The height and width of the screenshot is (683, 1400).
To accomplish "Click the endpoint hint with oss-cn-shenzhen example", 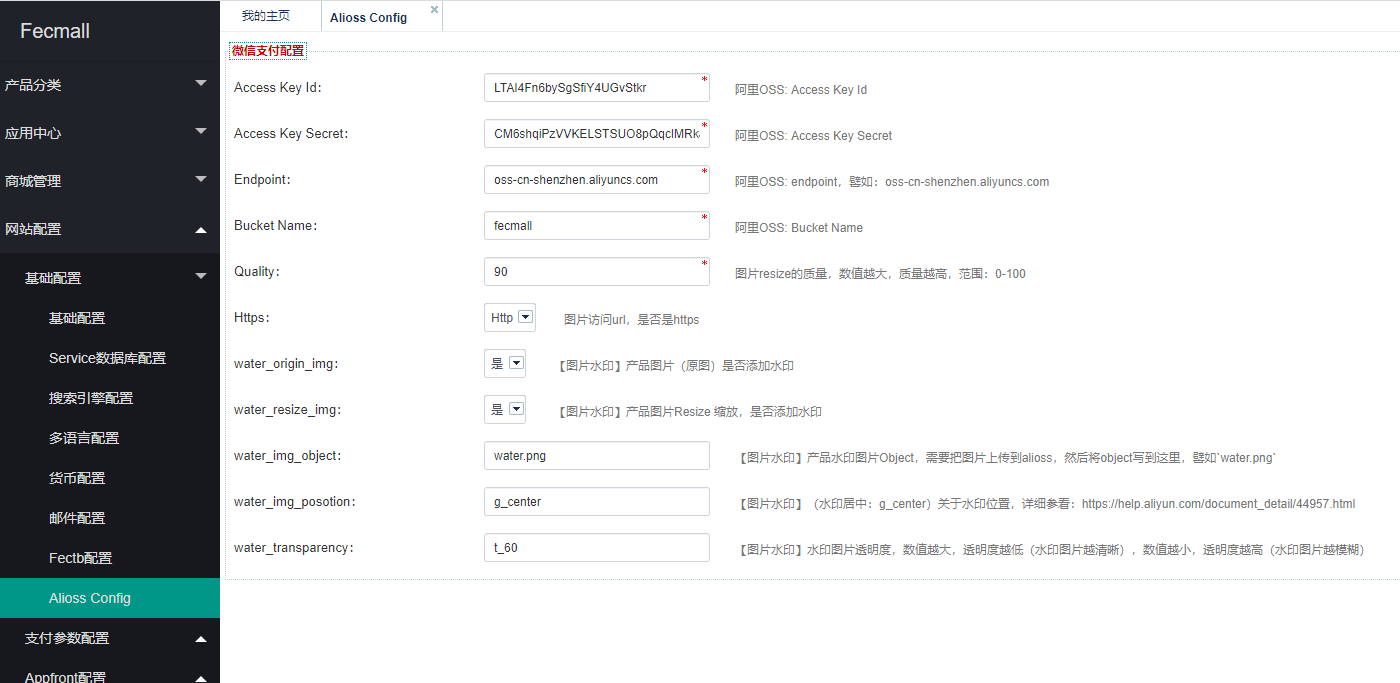I will tap(892, 182).
